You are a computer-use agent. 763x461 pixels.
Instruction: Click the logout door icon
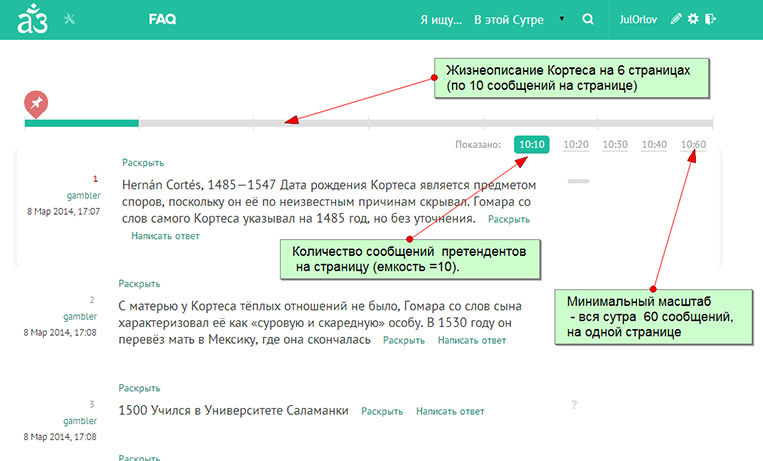(x=710, y=19)
